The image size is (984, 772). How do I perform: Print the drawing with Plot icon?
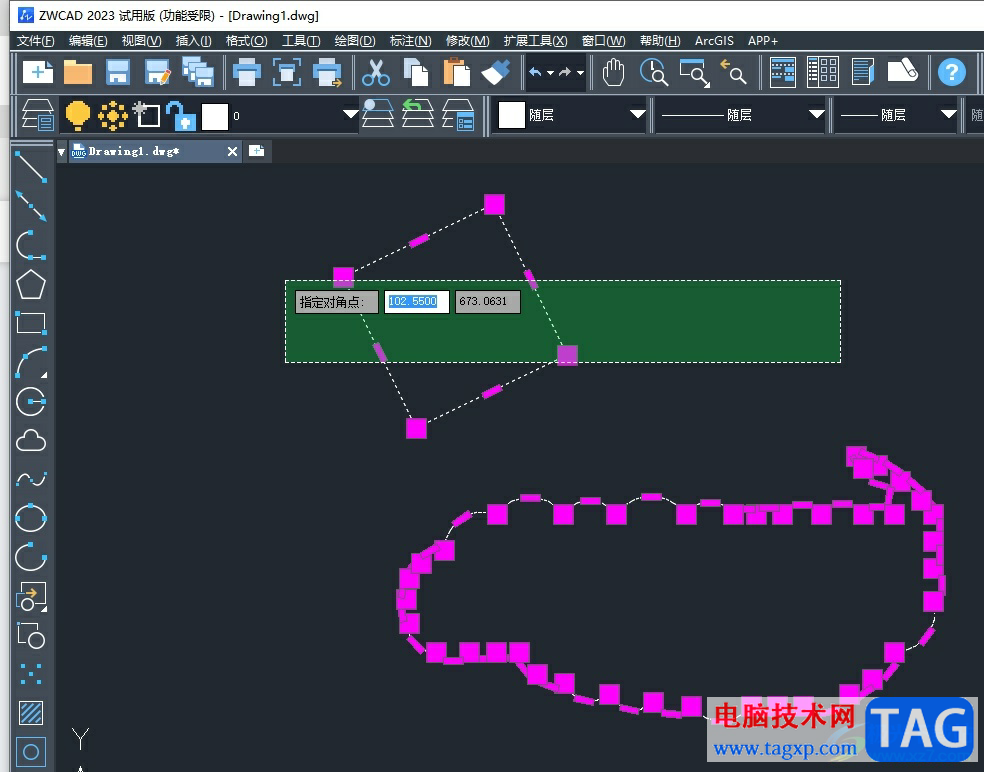[247, 72]
